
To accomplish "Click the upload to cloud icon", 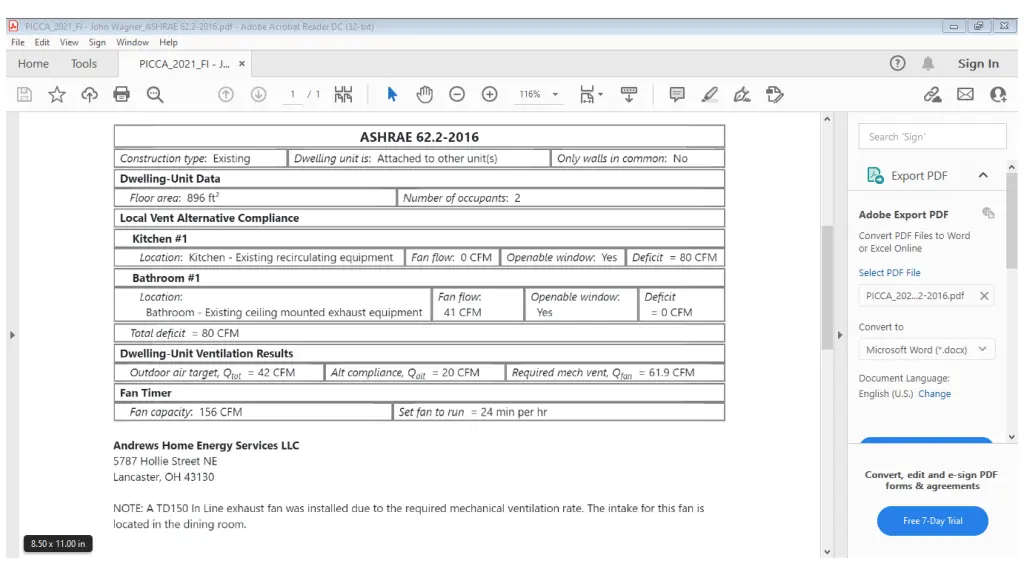I will click(x=89, y=95).
